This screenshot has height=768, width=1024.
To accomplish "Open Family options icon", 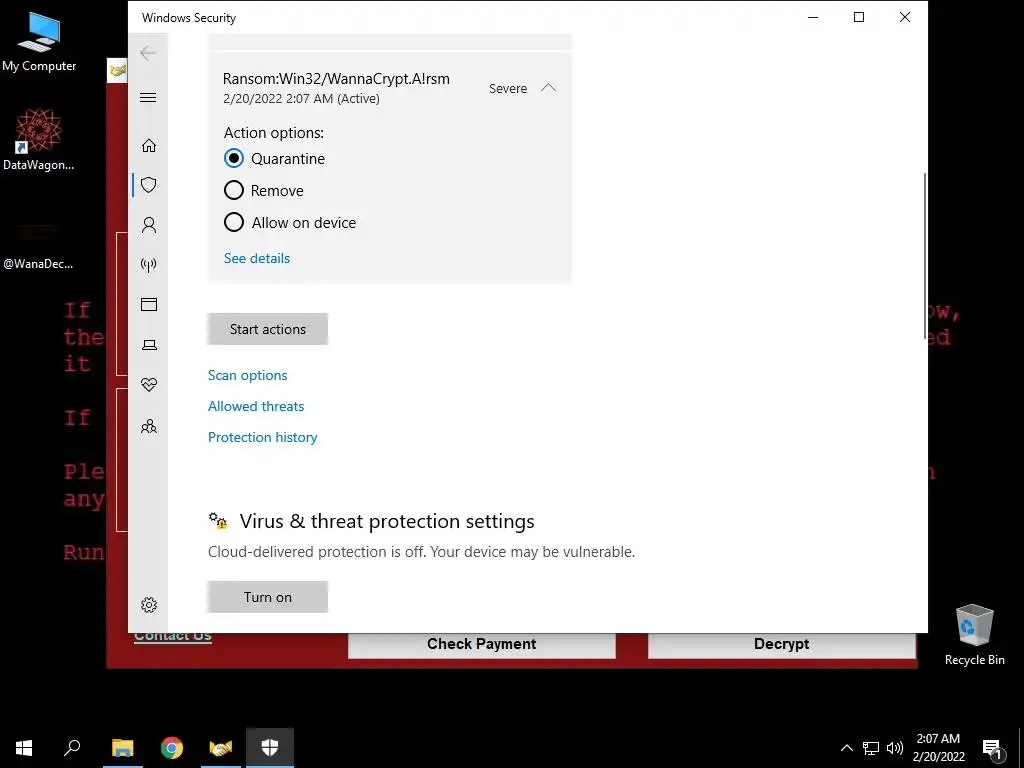I will click(x=149, y=426).
